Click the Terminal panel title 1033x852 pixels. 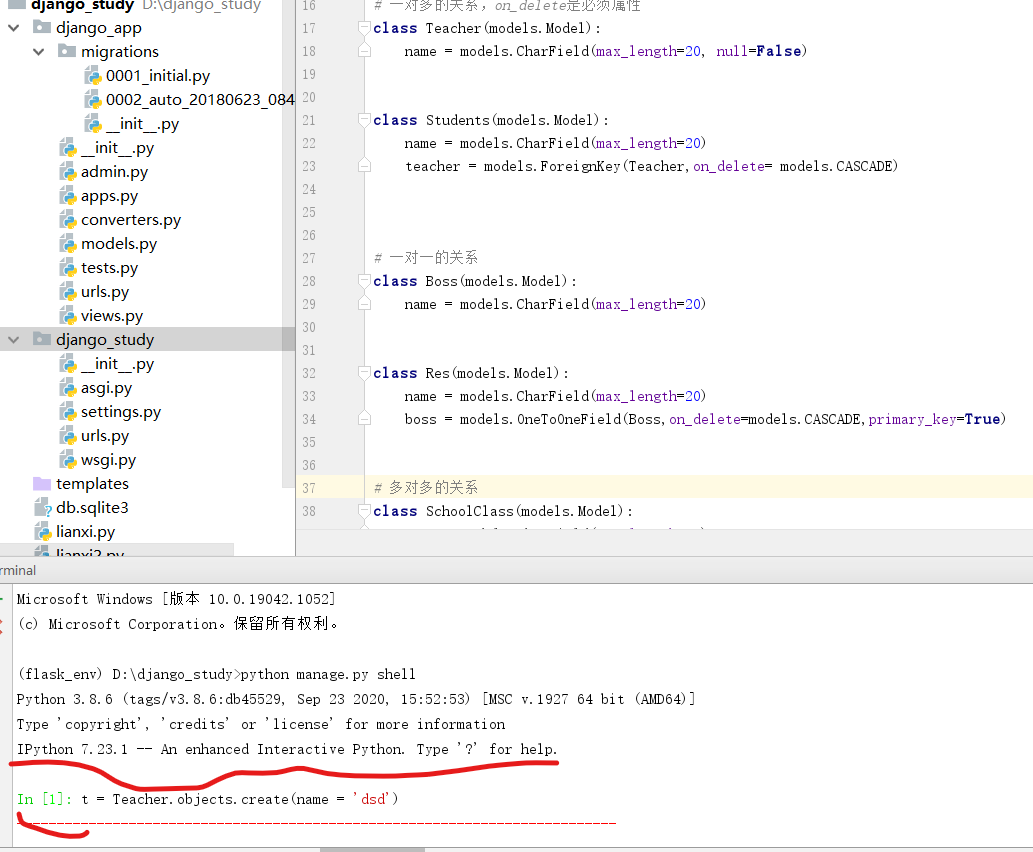coord(18,571)
